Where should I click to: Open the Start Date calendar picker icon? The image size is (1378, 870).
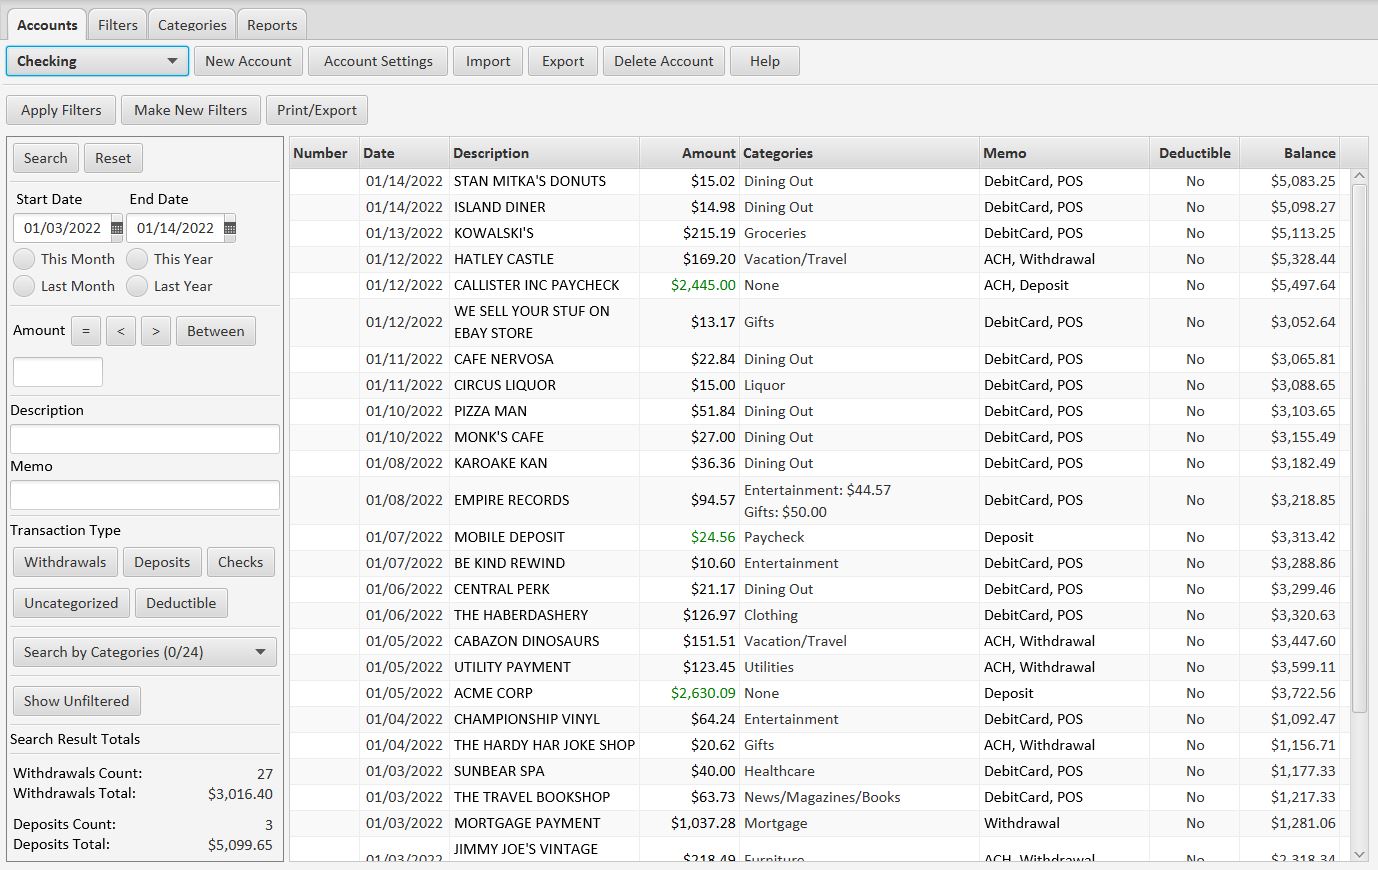tap(117, 228)
